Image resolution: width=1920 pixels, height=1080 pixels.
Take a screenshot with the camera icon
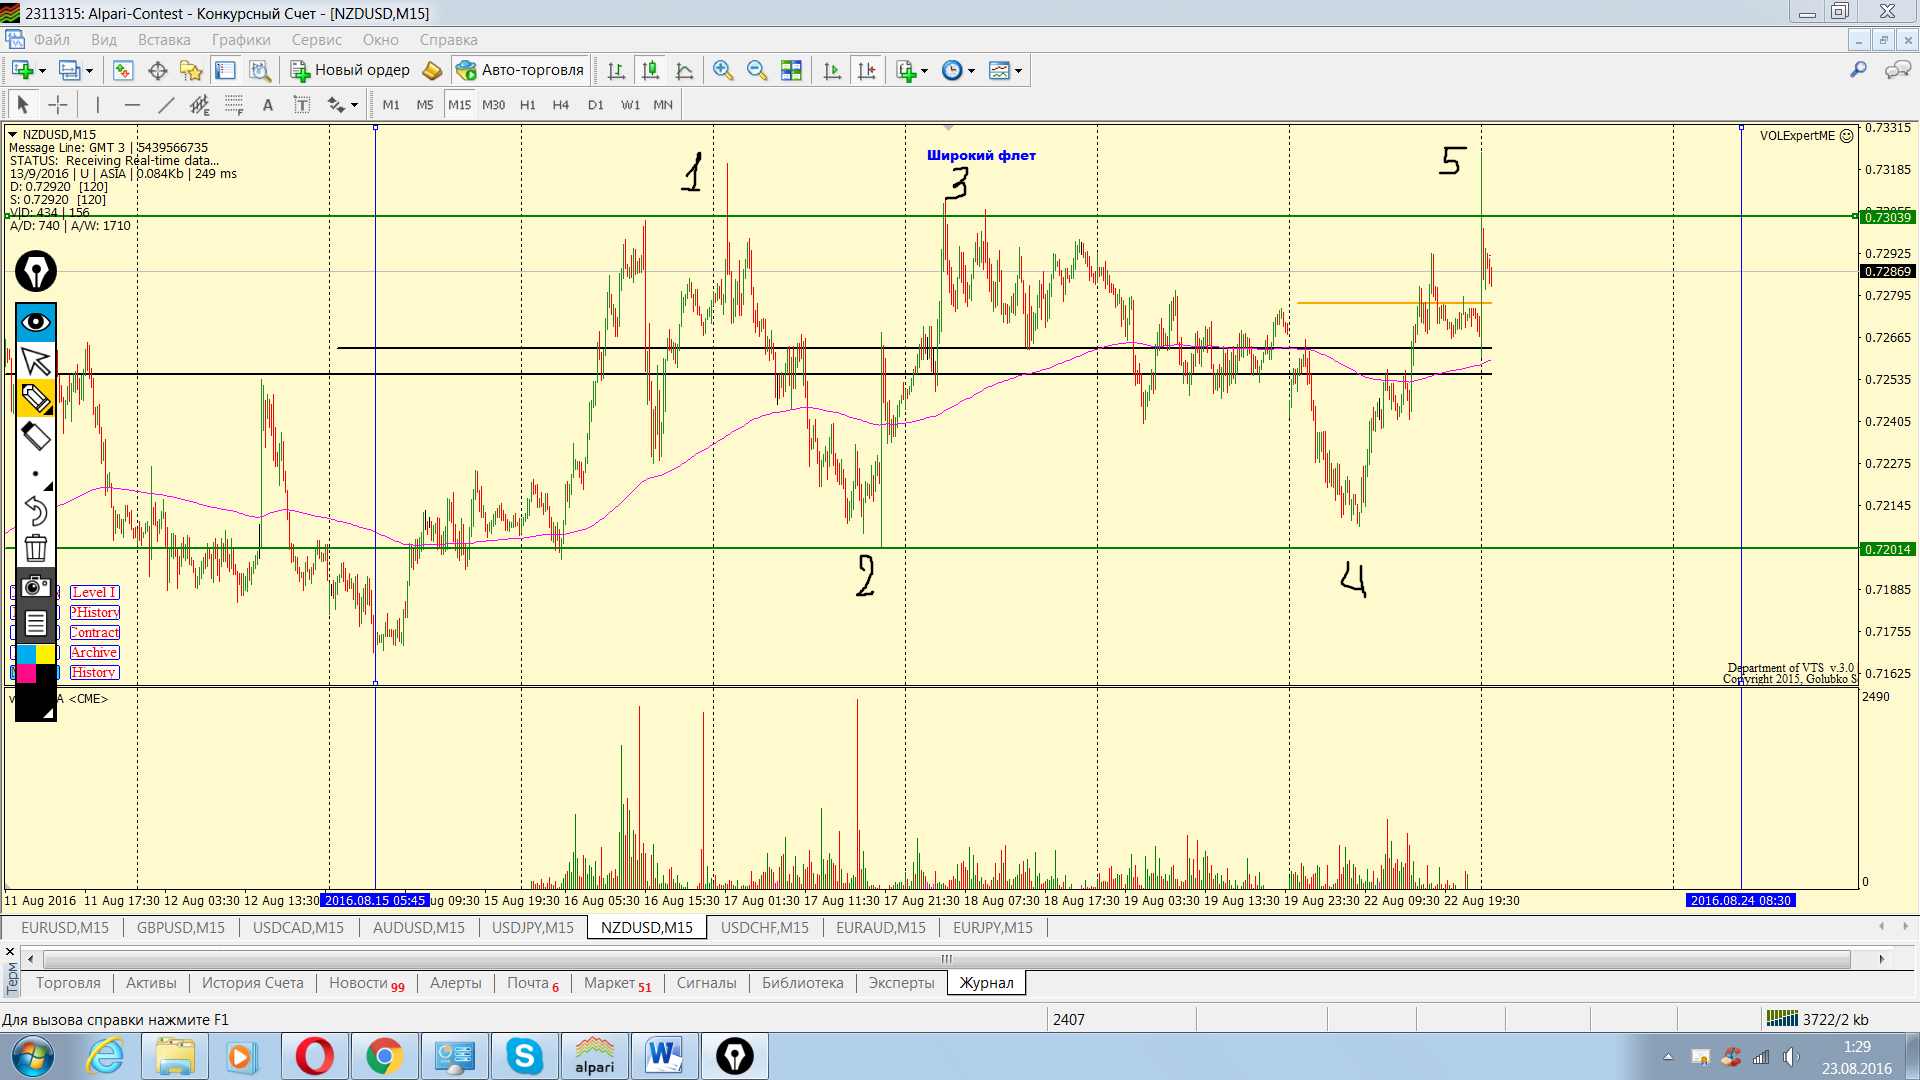pos(36,586)
